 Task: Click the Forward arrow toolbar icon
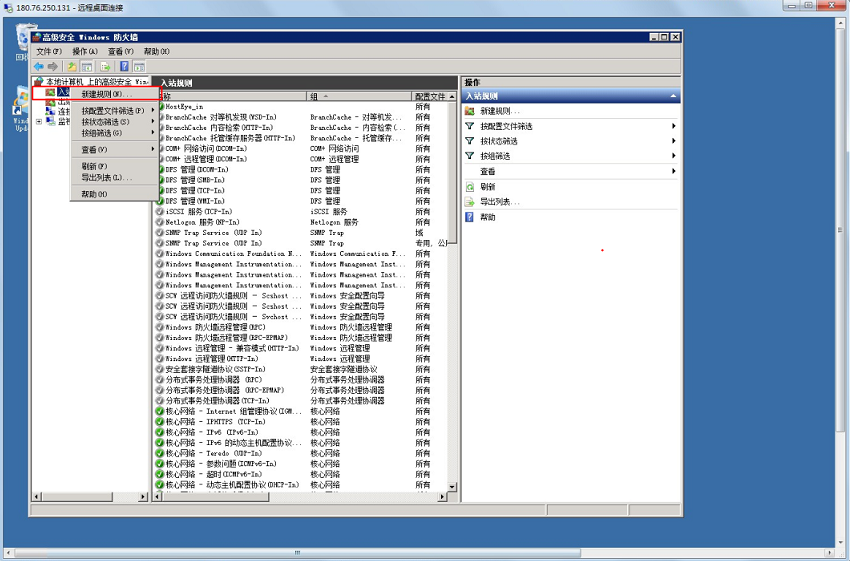(53, 67)
